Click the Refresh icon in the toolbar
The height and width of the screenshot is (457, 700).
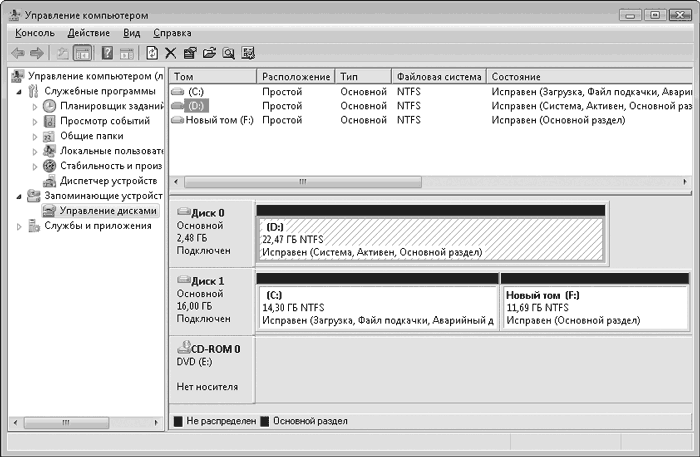click(151, 53)
